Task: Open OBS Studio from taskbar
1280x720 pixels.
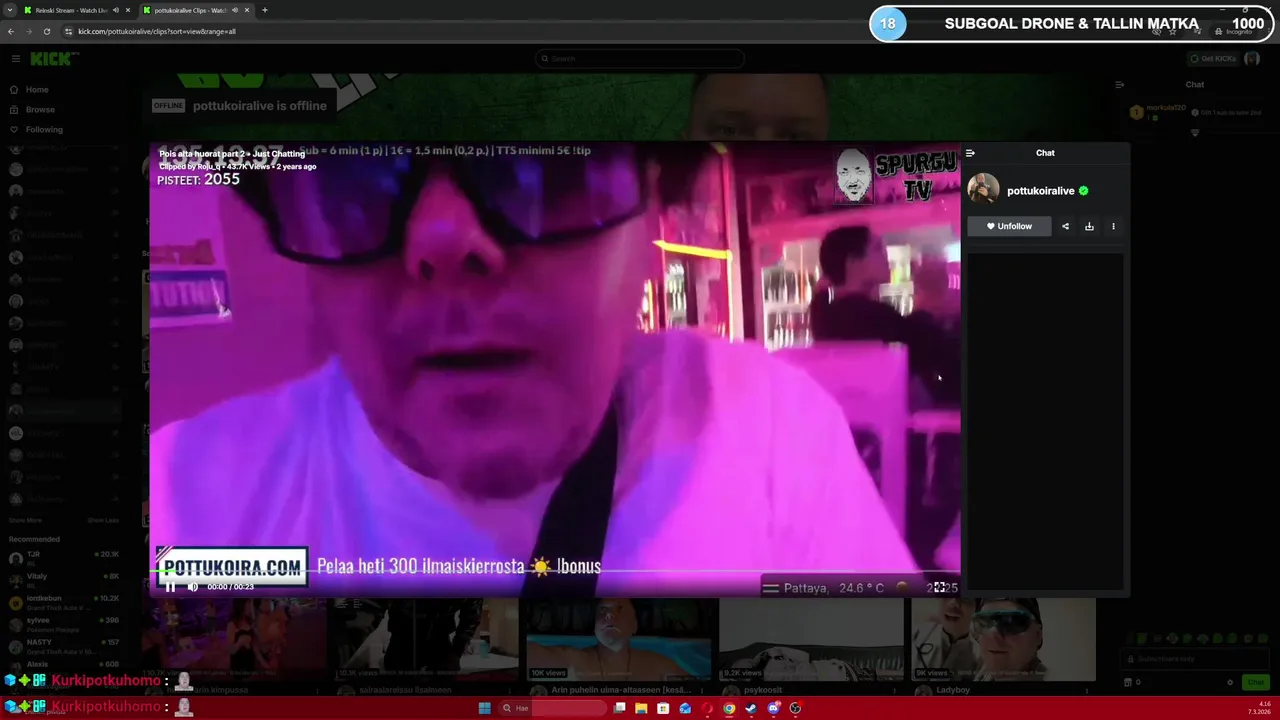Action: coord(795,708)
